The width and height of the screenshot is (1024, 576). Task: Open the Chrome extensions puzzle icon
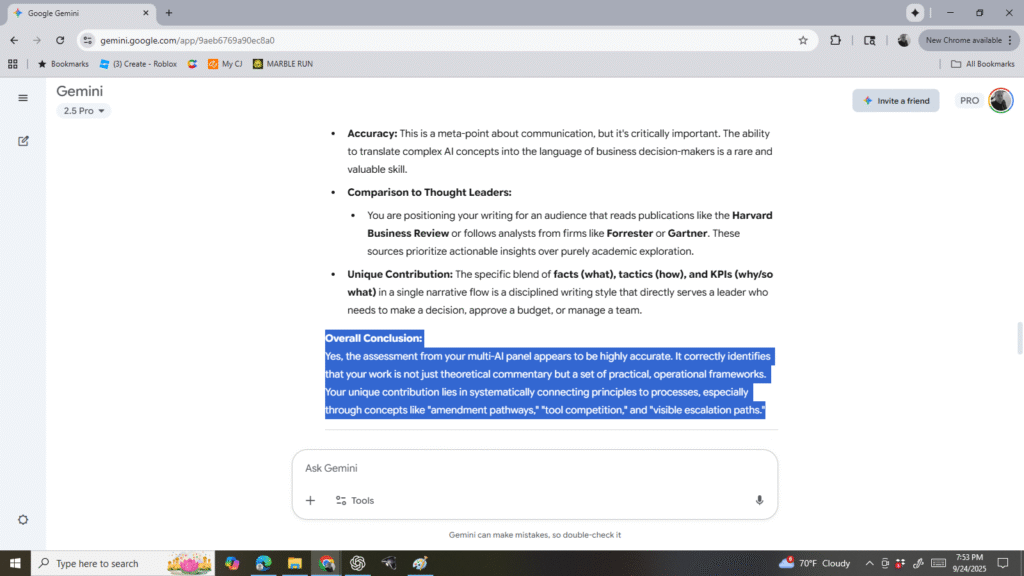coord(836,40)
